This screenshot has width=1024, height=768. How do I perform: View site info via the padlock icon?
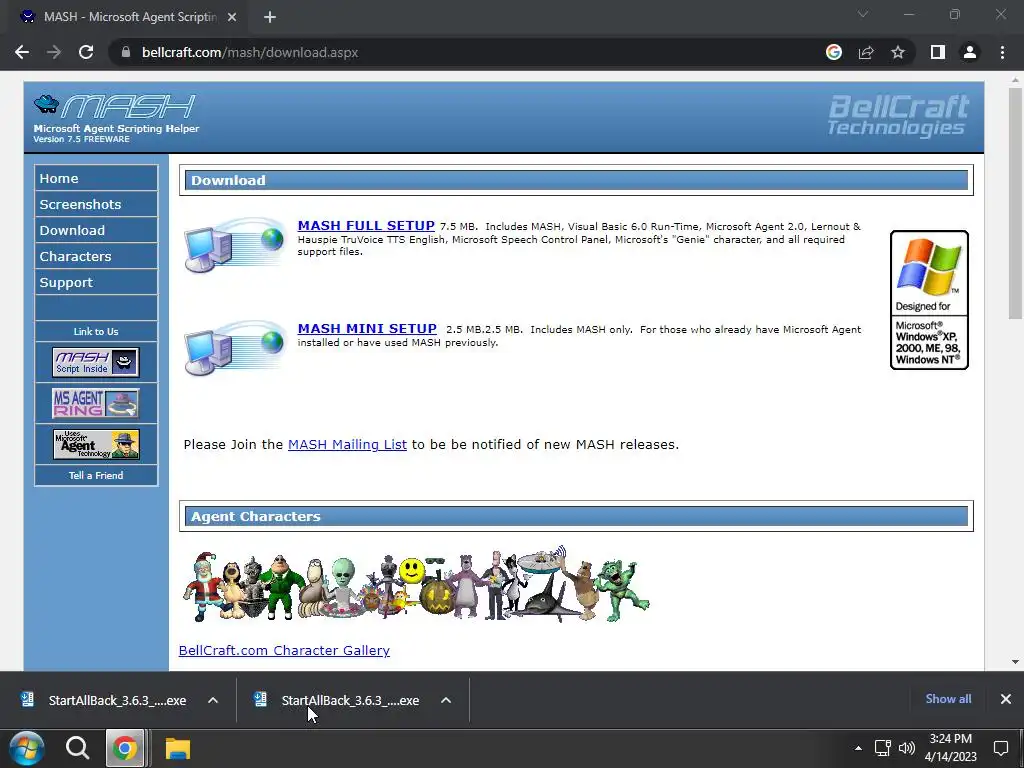pyautogui.click(x=125, y=52)
